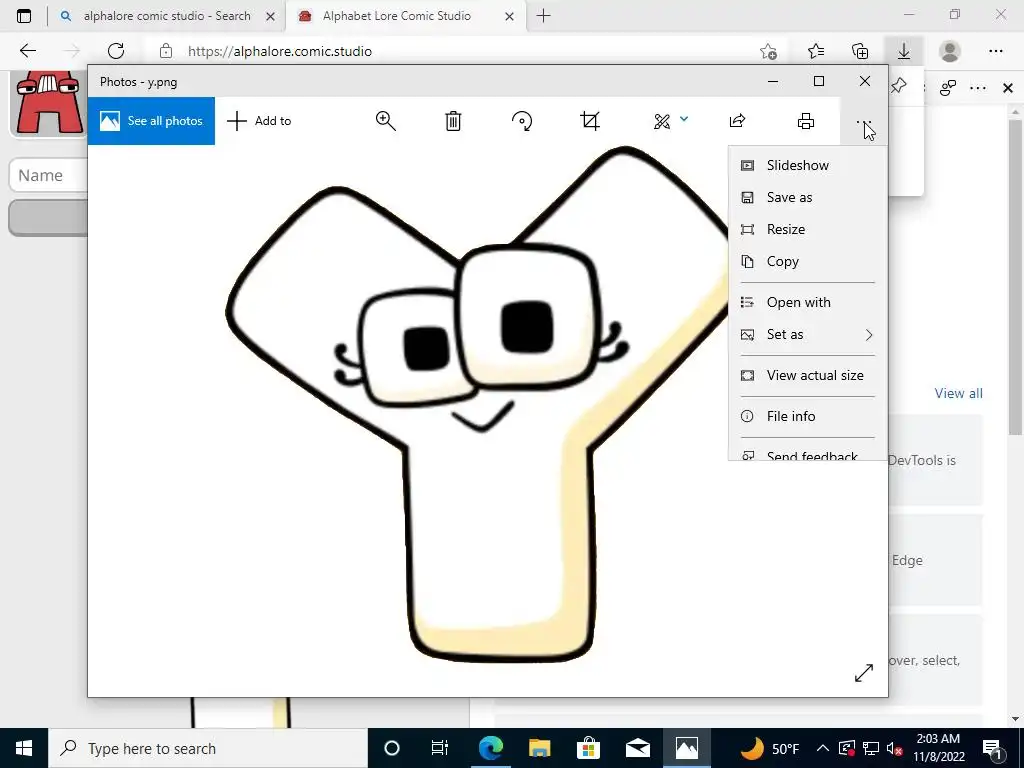This screenshot has width=1024, height=768.
Task: Print the photo using the printer icon
Action: (x=806, y=121)
